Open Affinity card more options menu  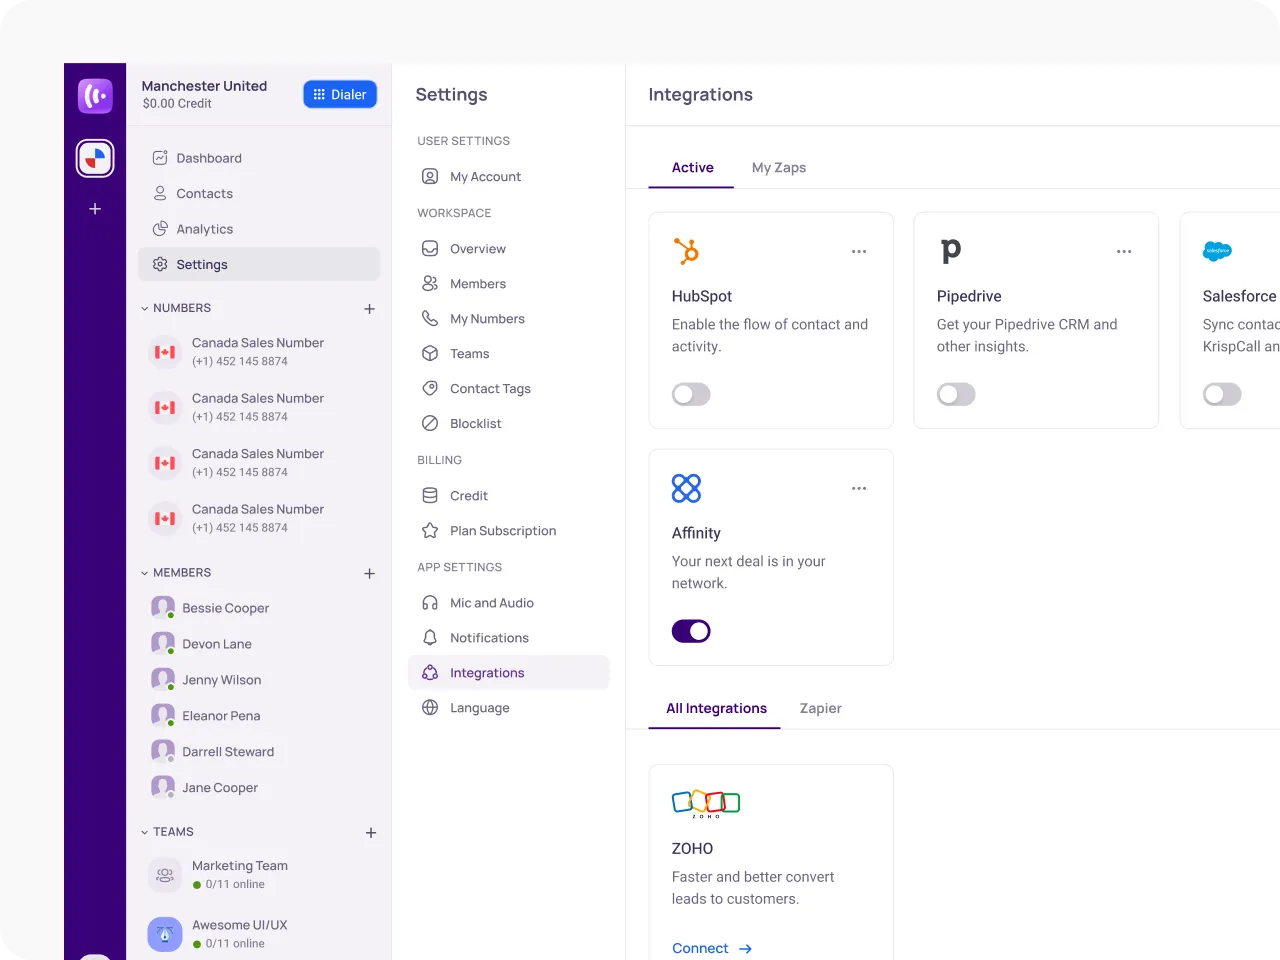click(859, 489)
